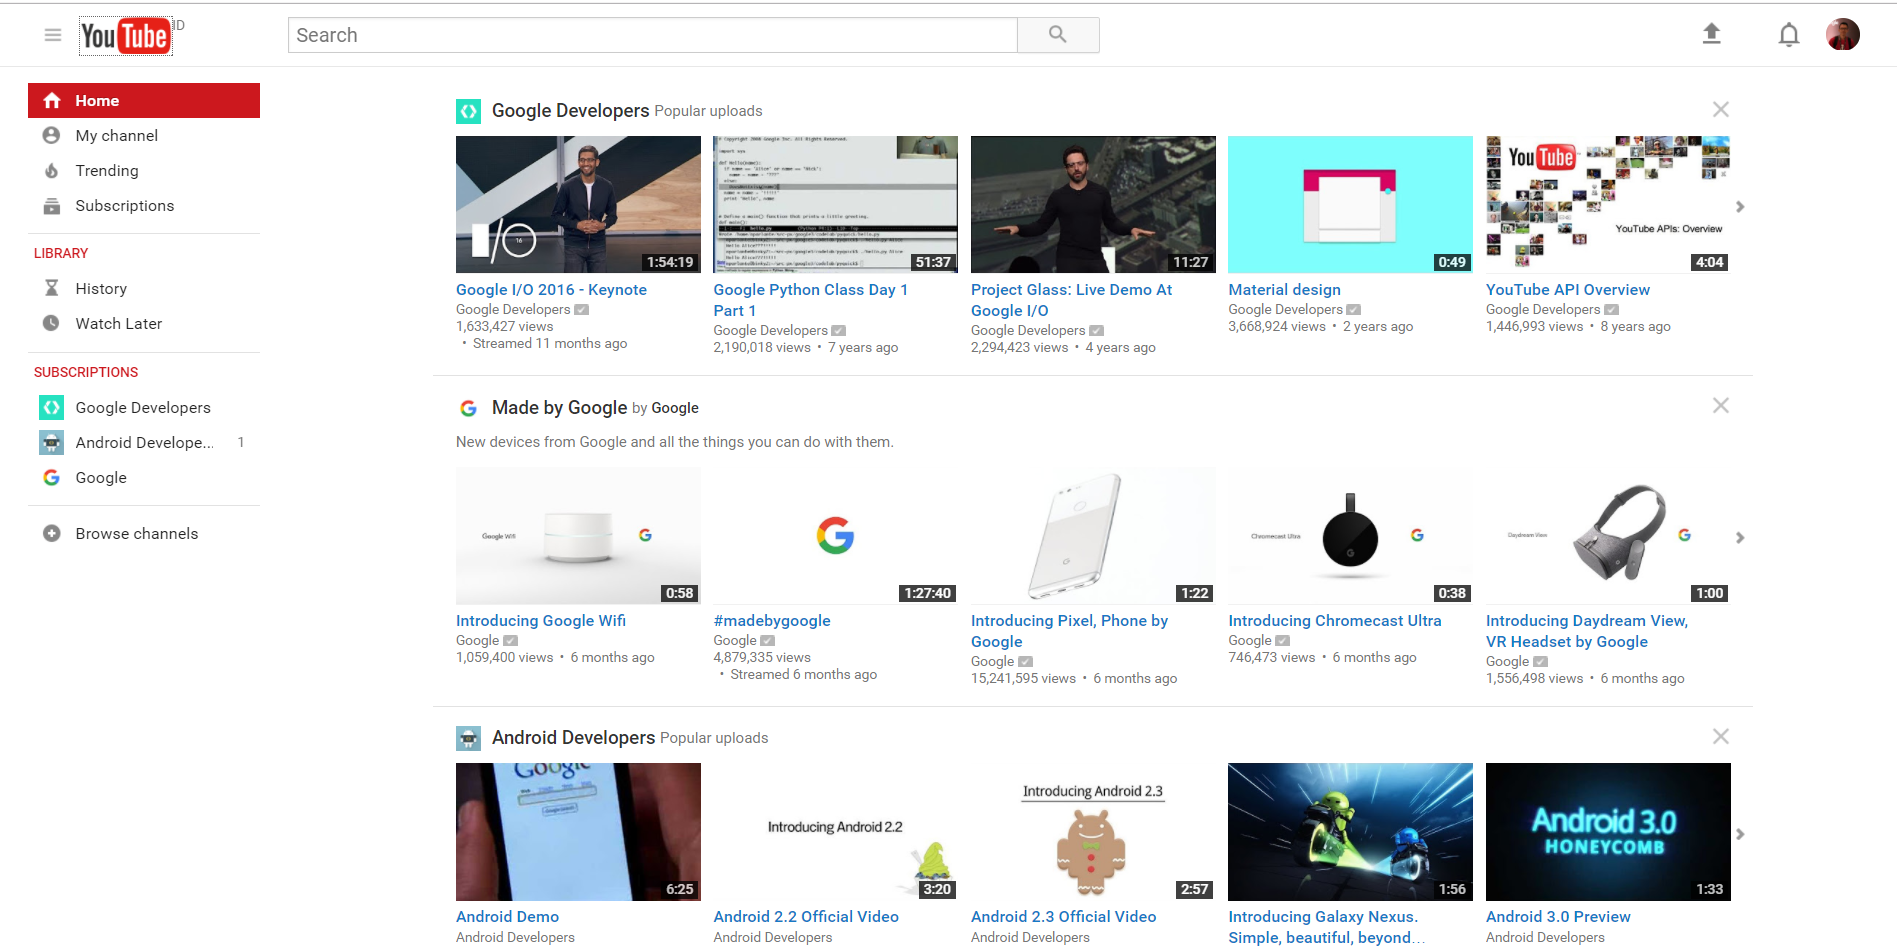
Task: Click the YouTube logo
Action: [125, 36]
